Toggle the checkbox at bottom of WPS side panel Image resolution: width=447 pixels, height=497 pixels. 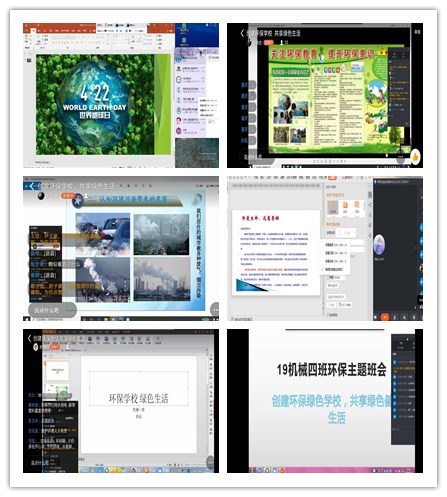point(327,315)
